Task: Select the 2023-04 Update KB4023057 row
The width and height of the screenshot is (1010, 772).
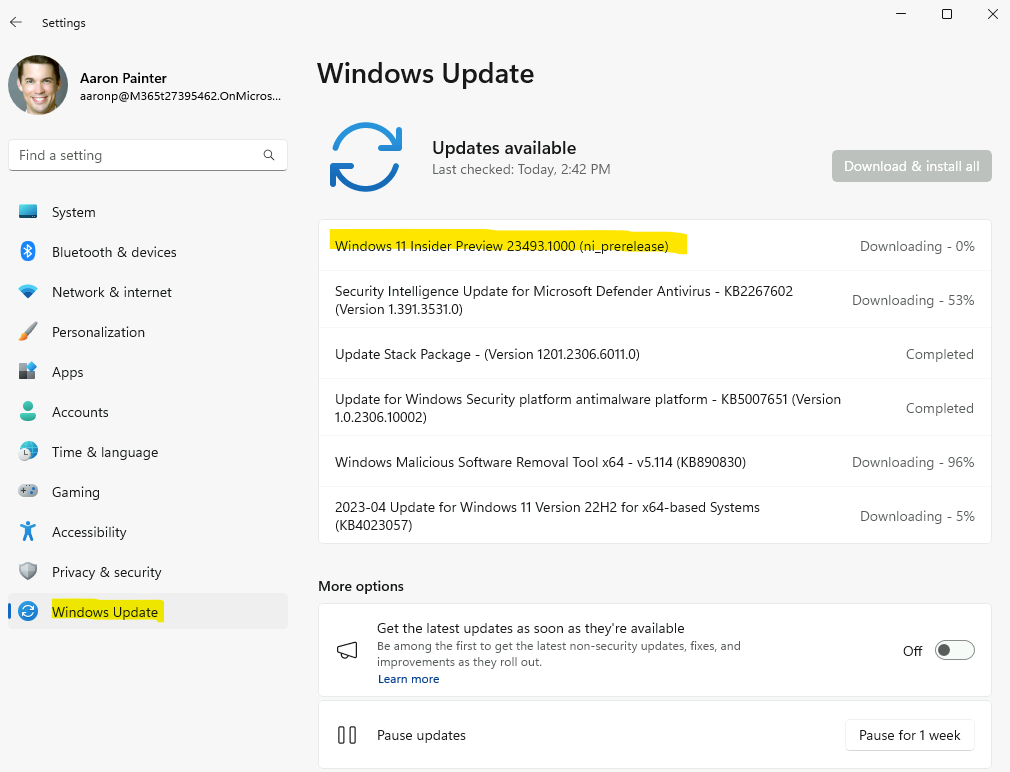Action: (x=654, y=516)
